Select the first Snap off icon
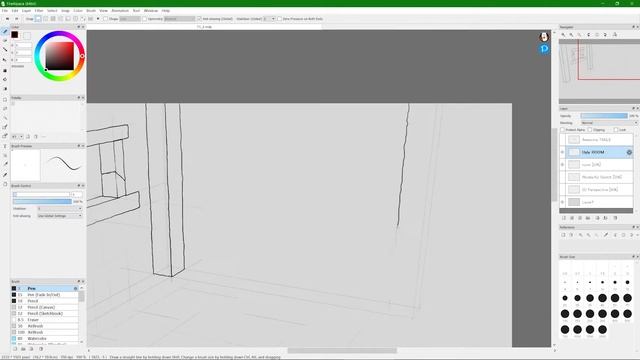 38,19
